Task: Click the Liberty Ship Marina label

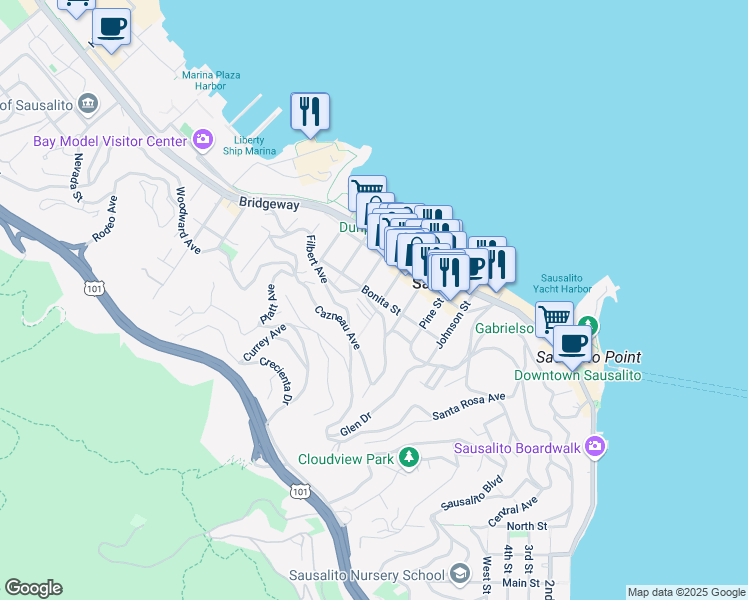Action: click(249, 145)
